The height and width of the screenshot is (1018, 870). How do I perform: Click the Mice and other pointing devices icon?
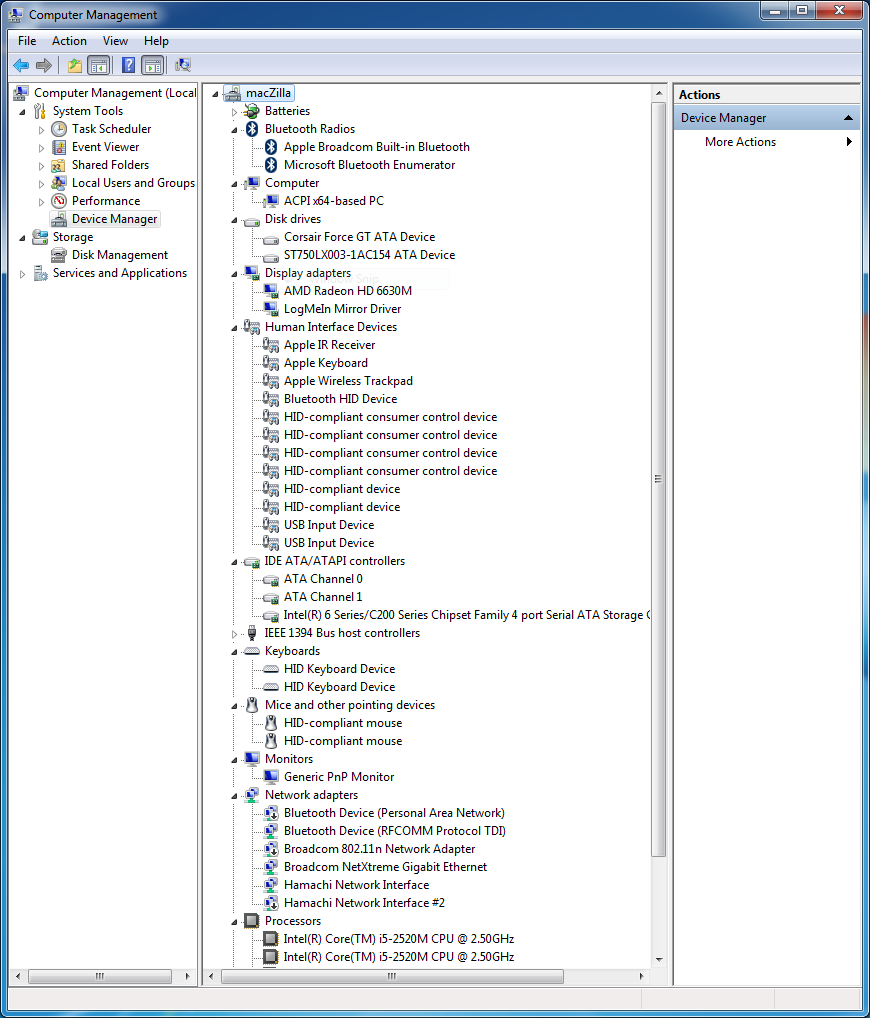252,705
